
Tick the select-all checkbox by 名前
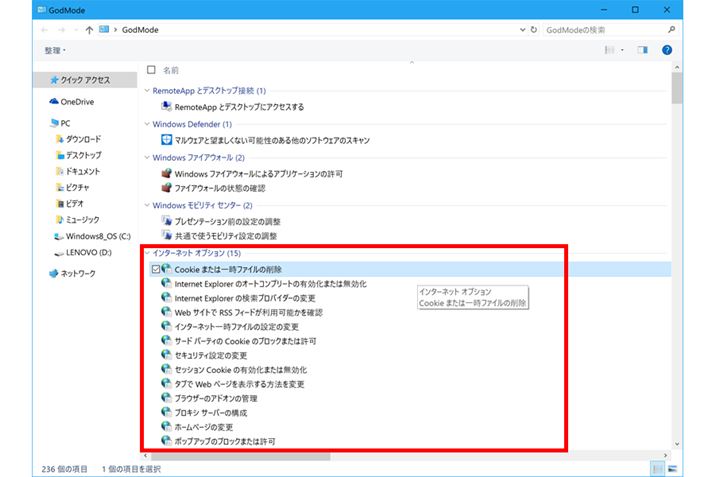[x=151, y=70]
